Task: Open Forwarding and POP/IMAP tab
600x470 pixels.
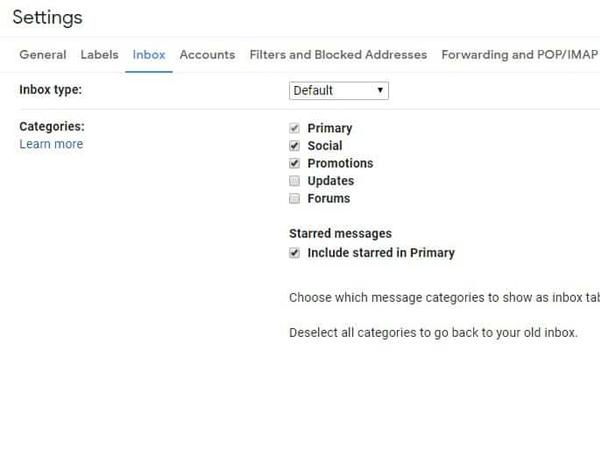Action: tap(520, 55)
